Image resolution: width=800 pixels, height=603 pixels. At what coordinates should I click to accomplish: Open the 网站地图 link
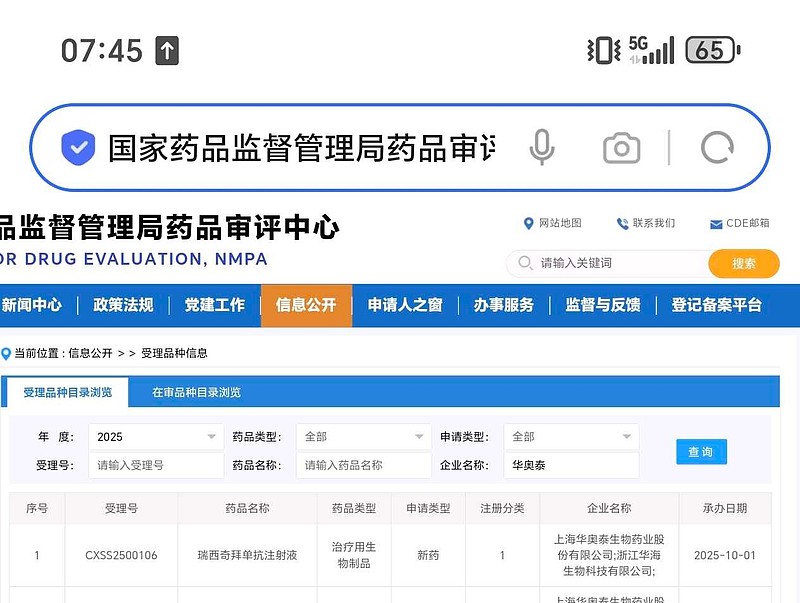click(x=560, y=223)
